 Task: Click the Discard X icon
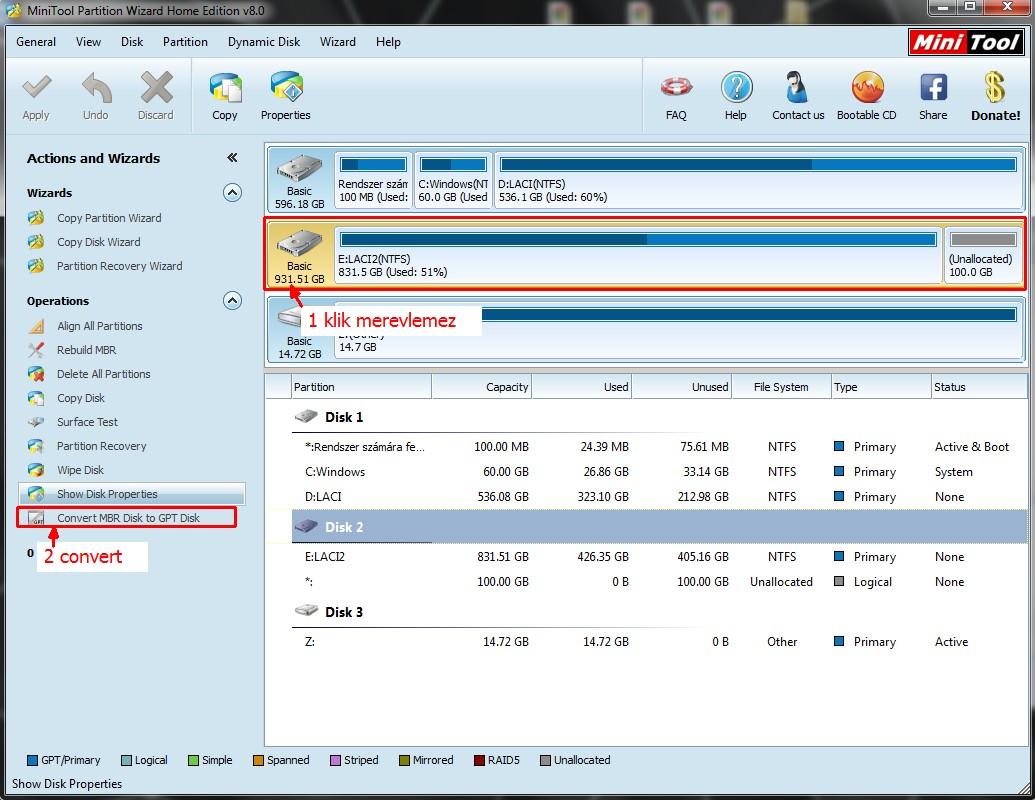pyautogui.click(x=156, y=88)
